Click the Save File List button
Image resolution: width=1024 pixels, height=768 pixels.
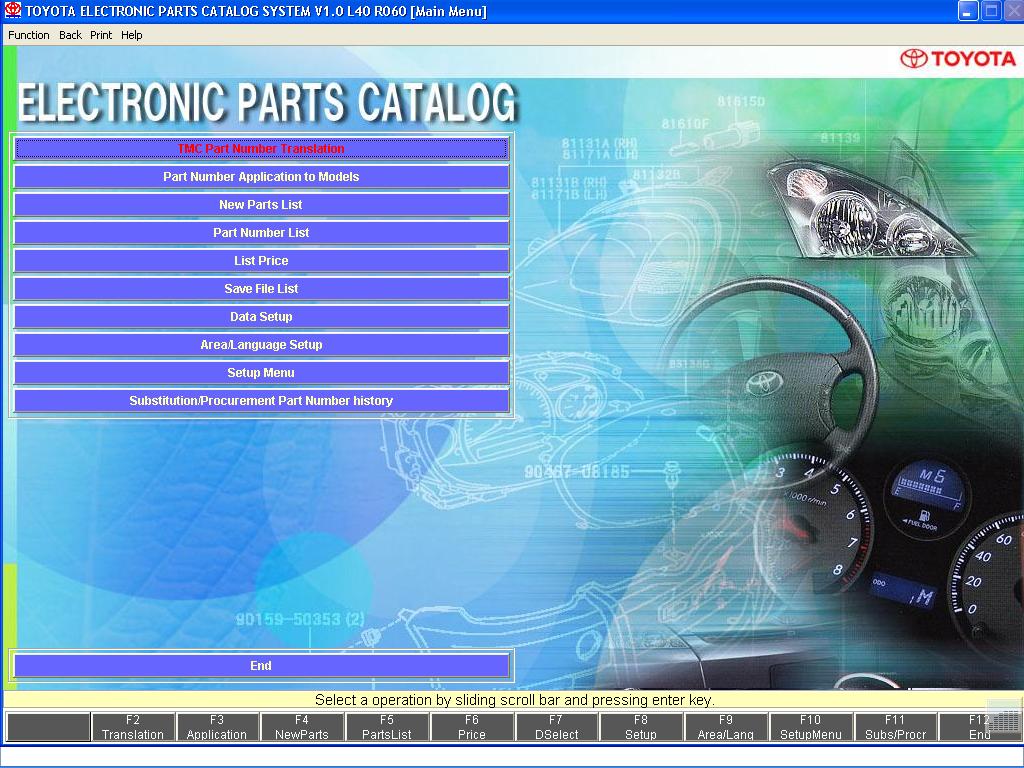tap(261, 289)
